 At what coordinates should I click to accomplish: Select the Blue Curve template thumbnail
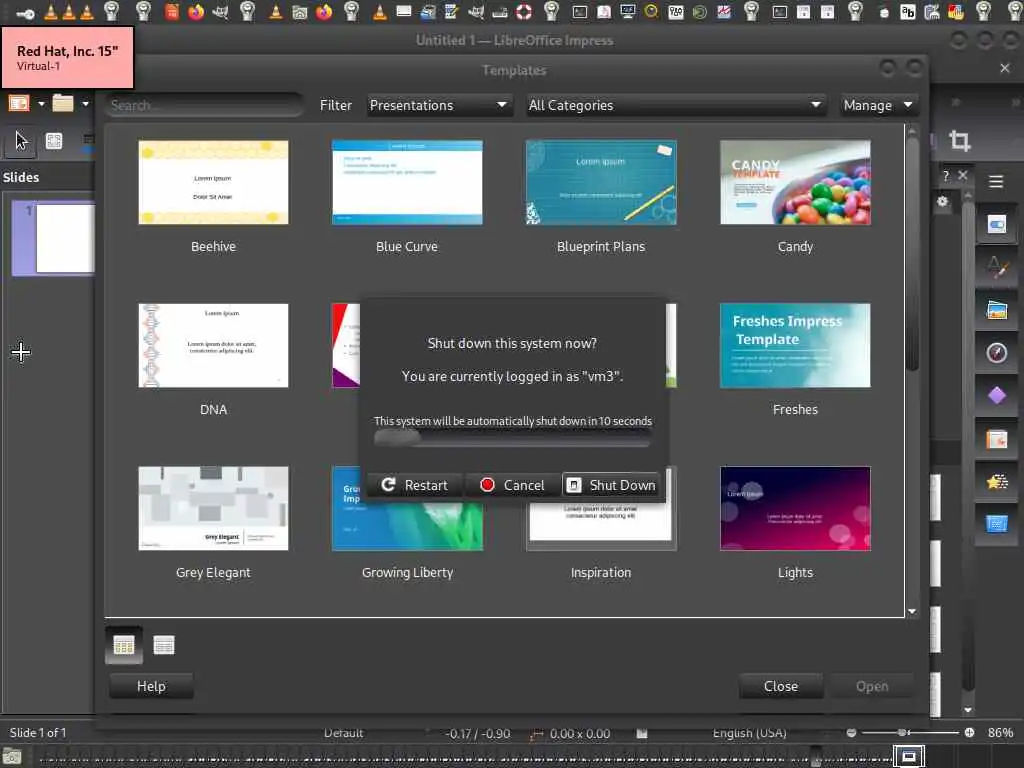click(407, 182)
